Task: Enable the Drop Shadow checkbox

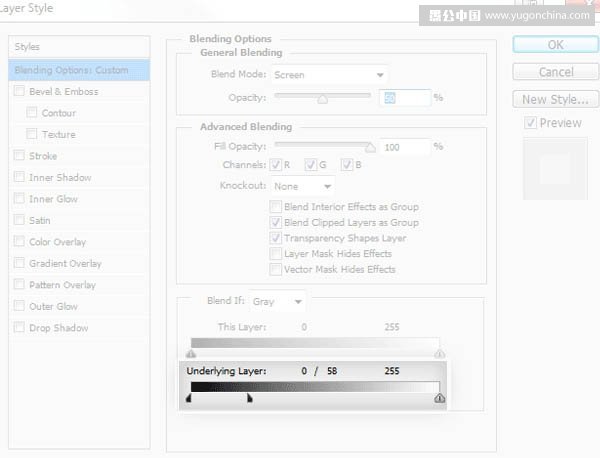Action: 19,328
